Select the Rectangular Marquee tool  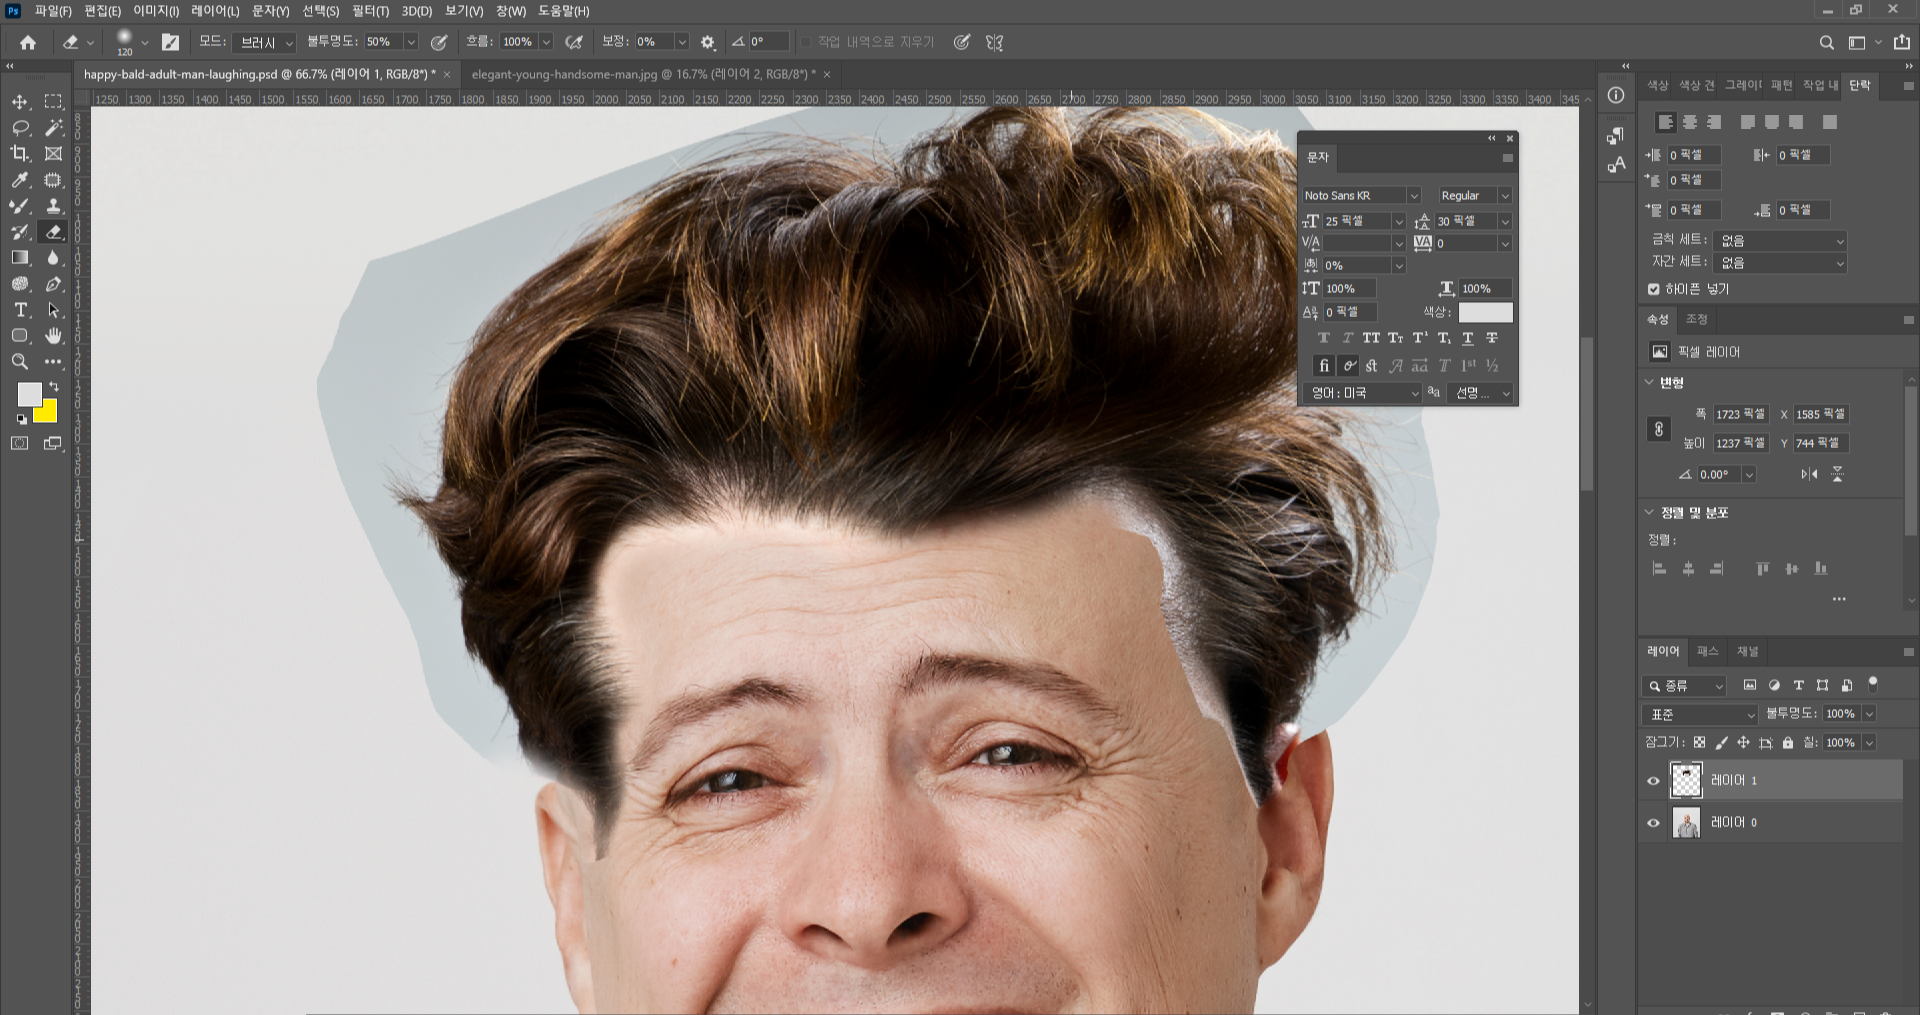coord(54,102)
